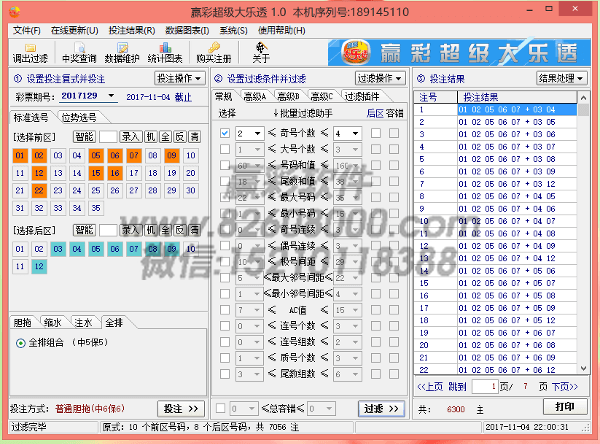The image size is (600, 444).
Task: Click the 后区 column link
Action: click(375, 113)
